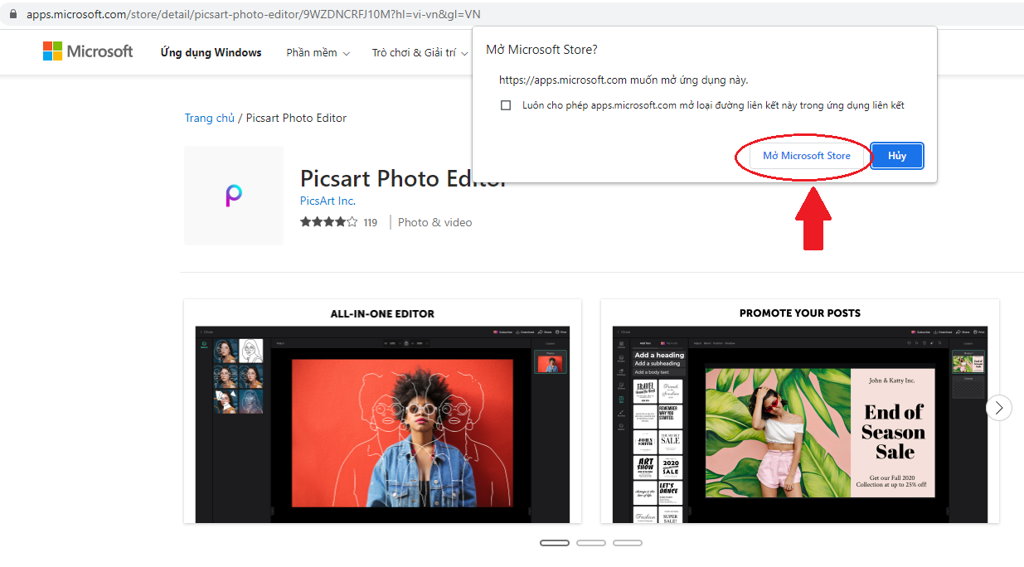Viewport: 1024px width, 567px height.
Task: Select the third carousel page indicator
Action: [628, 543]
